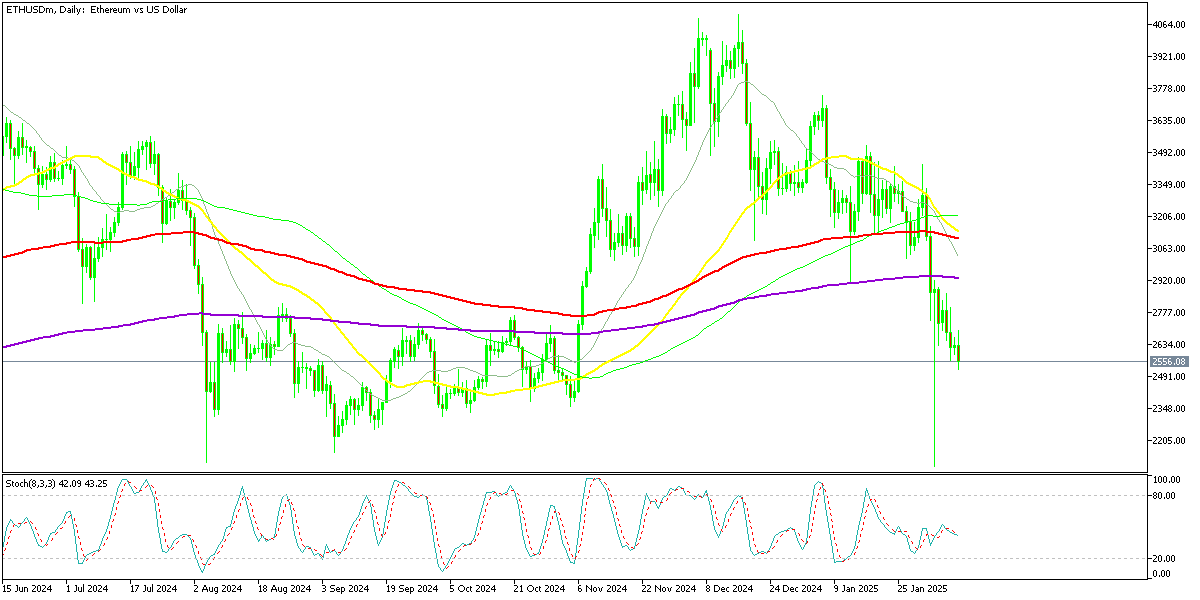Click the 2348.00 price axis label
Viewport: 1200px width, 600px height.
click(x=1169, y=409)
